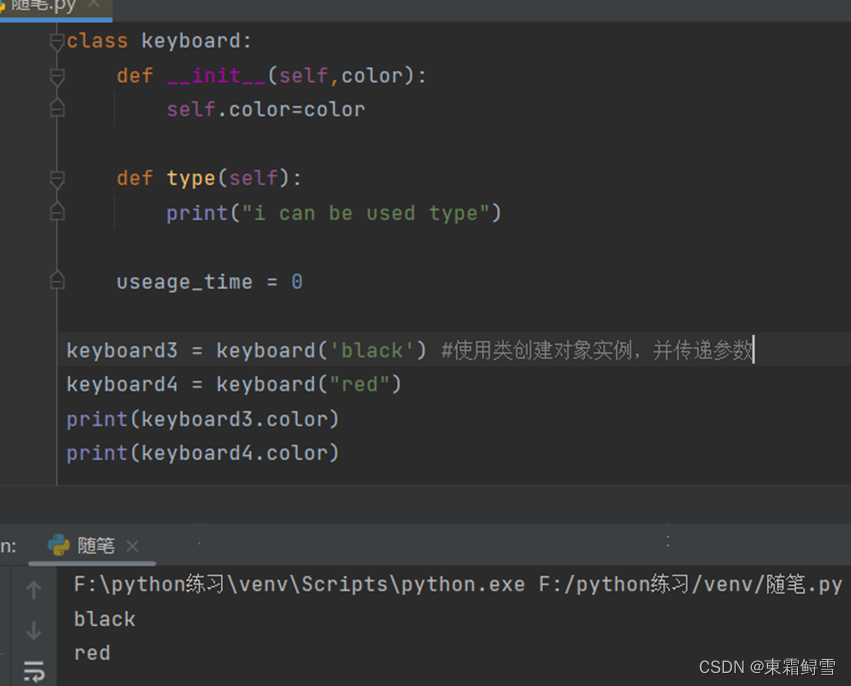Screen dimensions: 851x686
Task: Open the vertical dots menu in Run panel
Action: (x=668, y=541)
